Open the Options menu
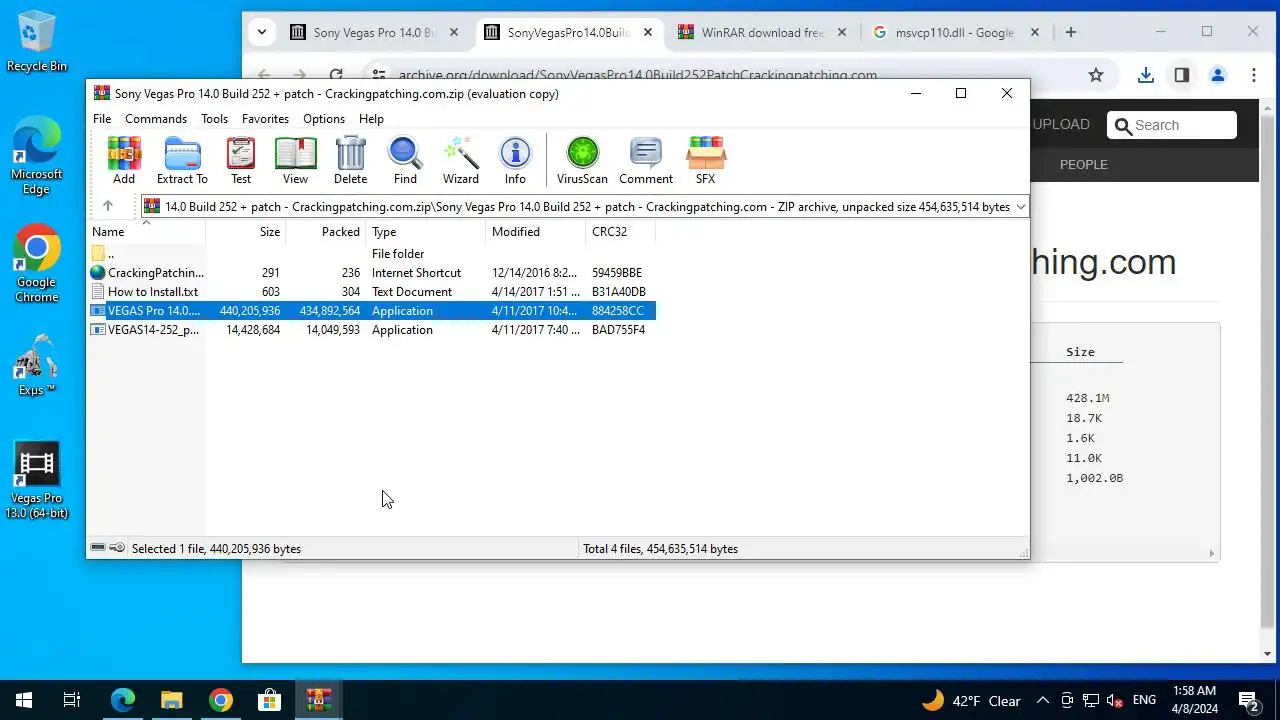1280x720 pixels. [324, 119]
